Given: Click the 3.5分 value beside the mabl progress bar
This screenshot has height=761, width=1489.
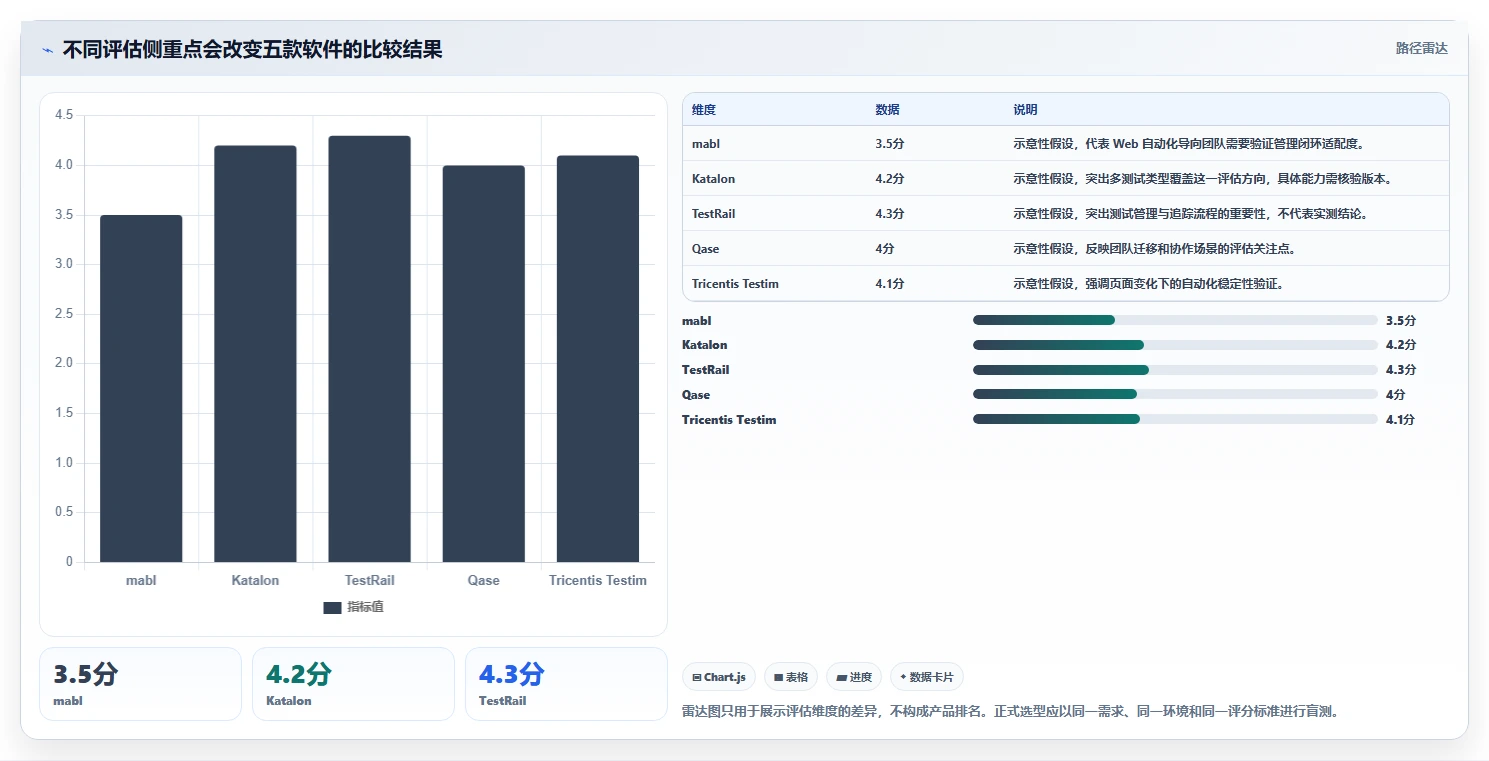Looking at the screenshot, I should tap(1401, 320).
